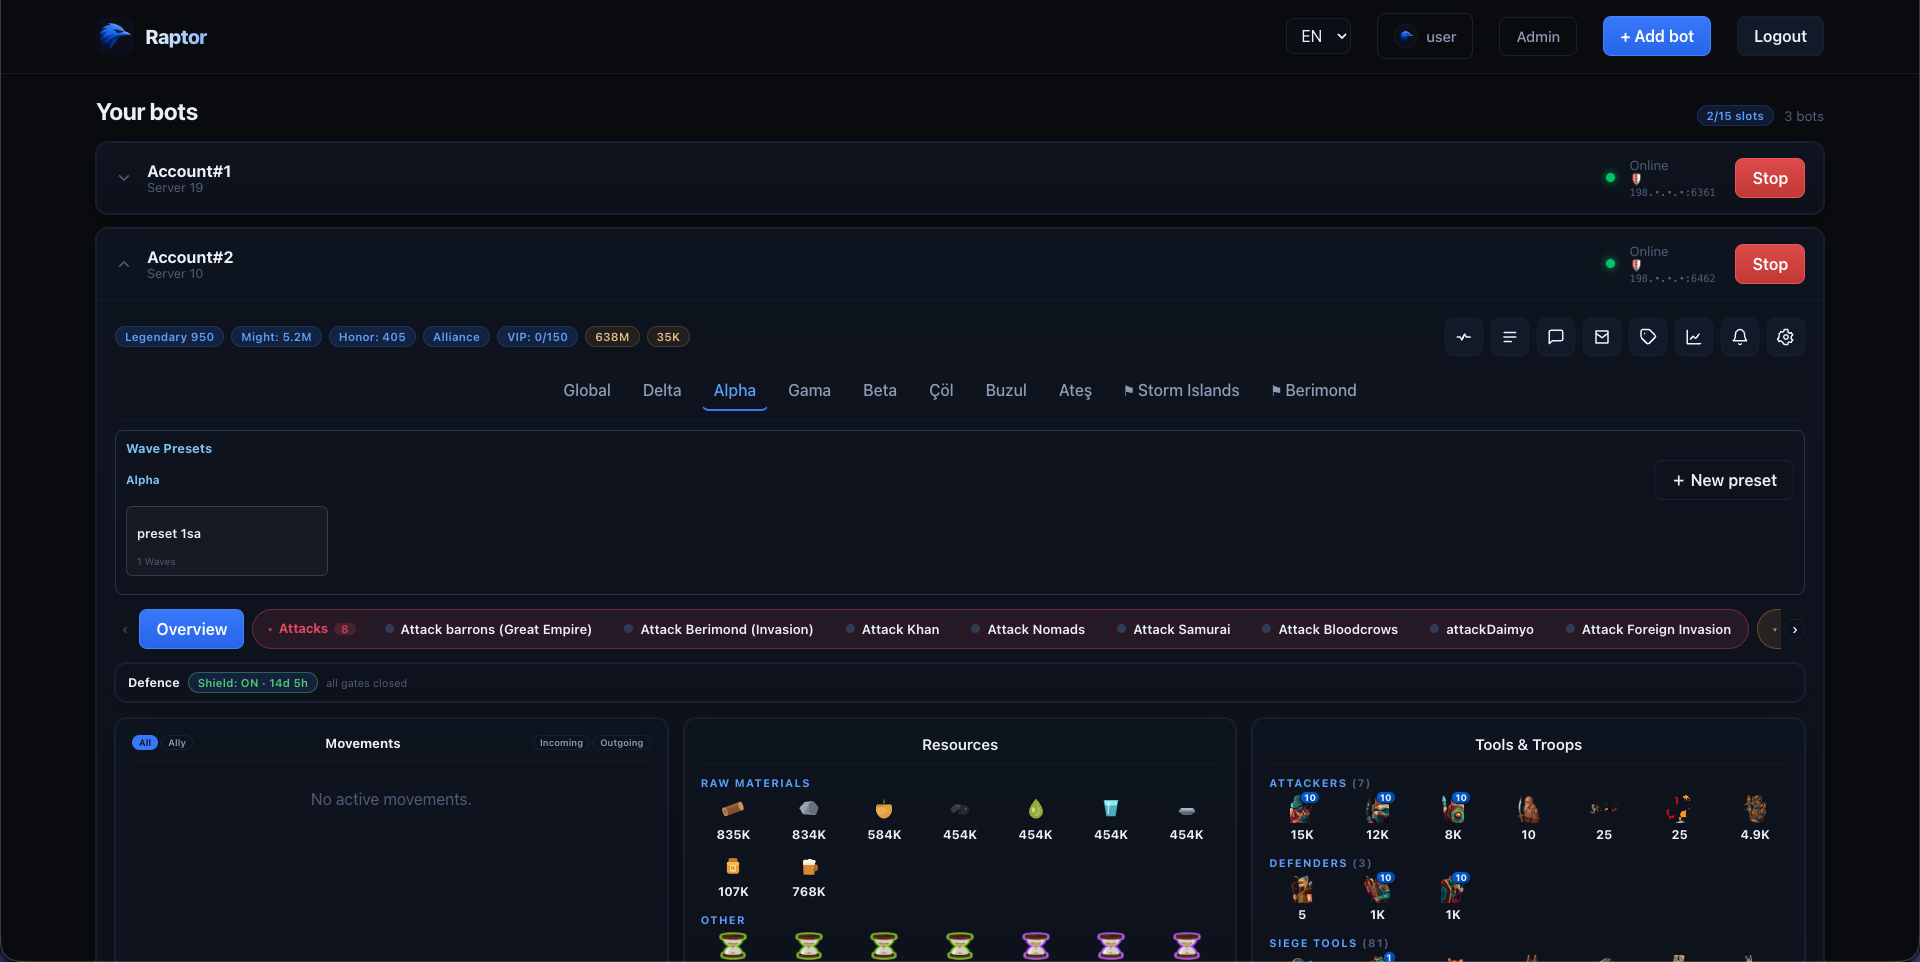Click the attacker troop icon with 12K
Screen dimensions: 1920x962
pyautogui.click(x=1378, y=808)
